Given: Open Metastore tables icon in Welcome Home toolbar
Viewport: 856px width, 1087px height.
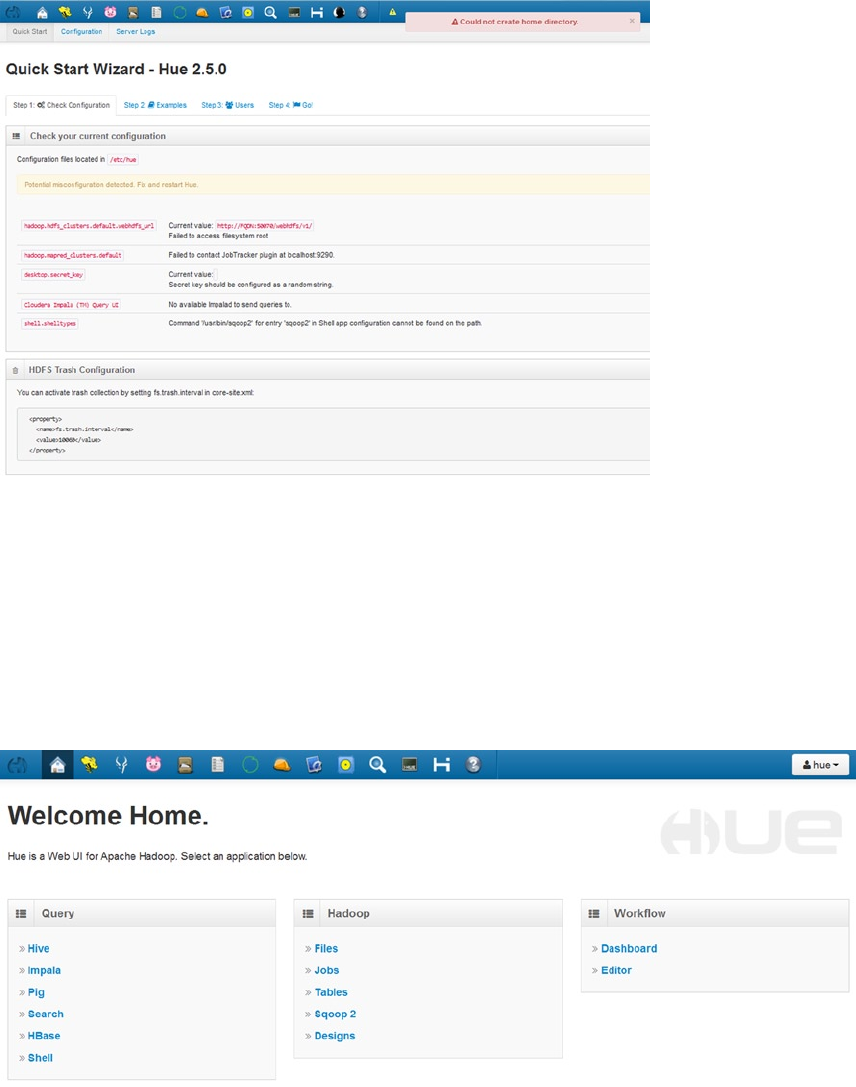Looking at the screenshot, I should click(218, 765).
